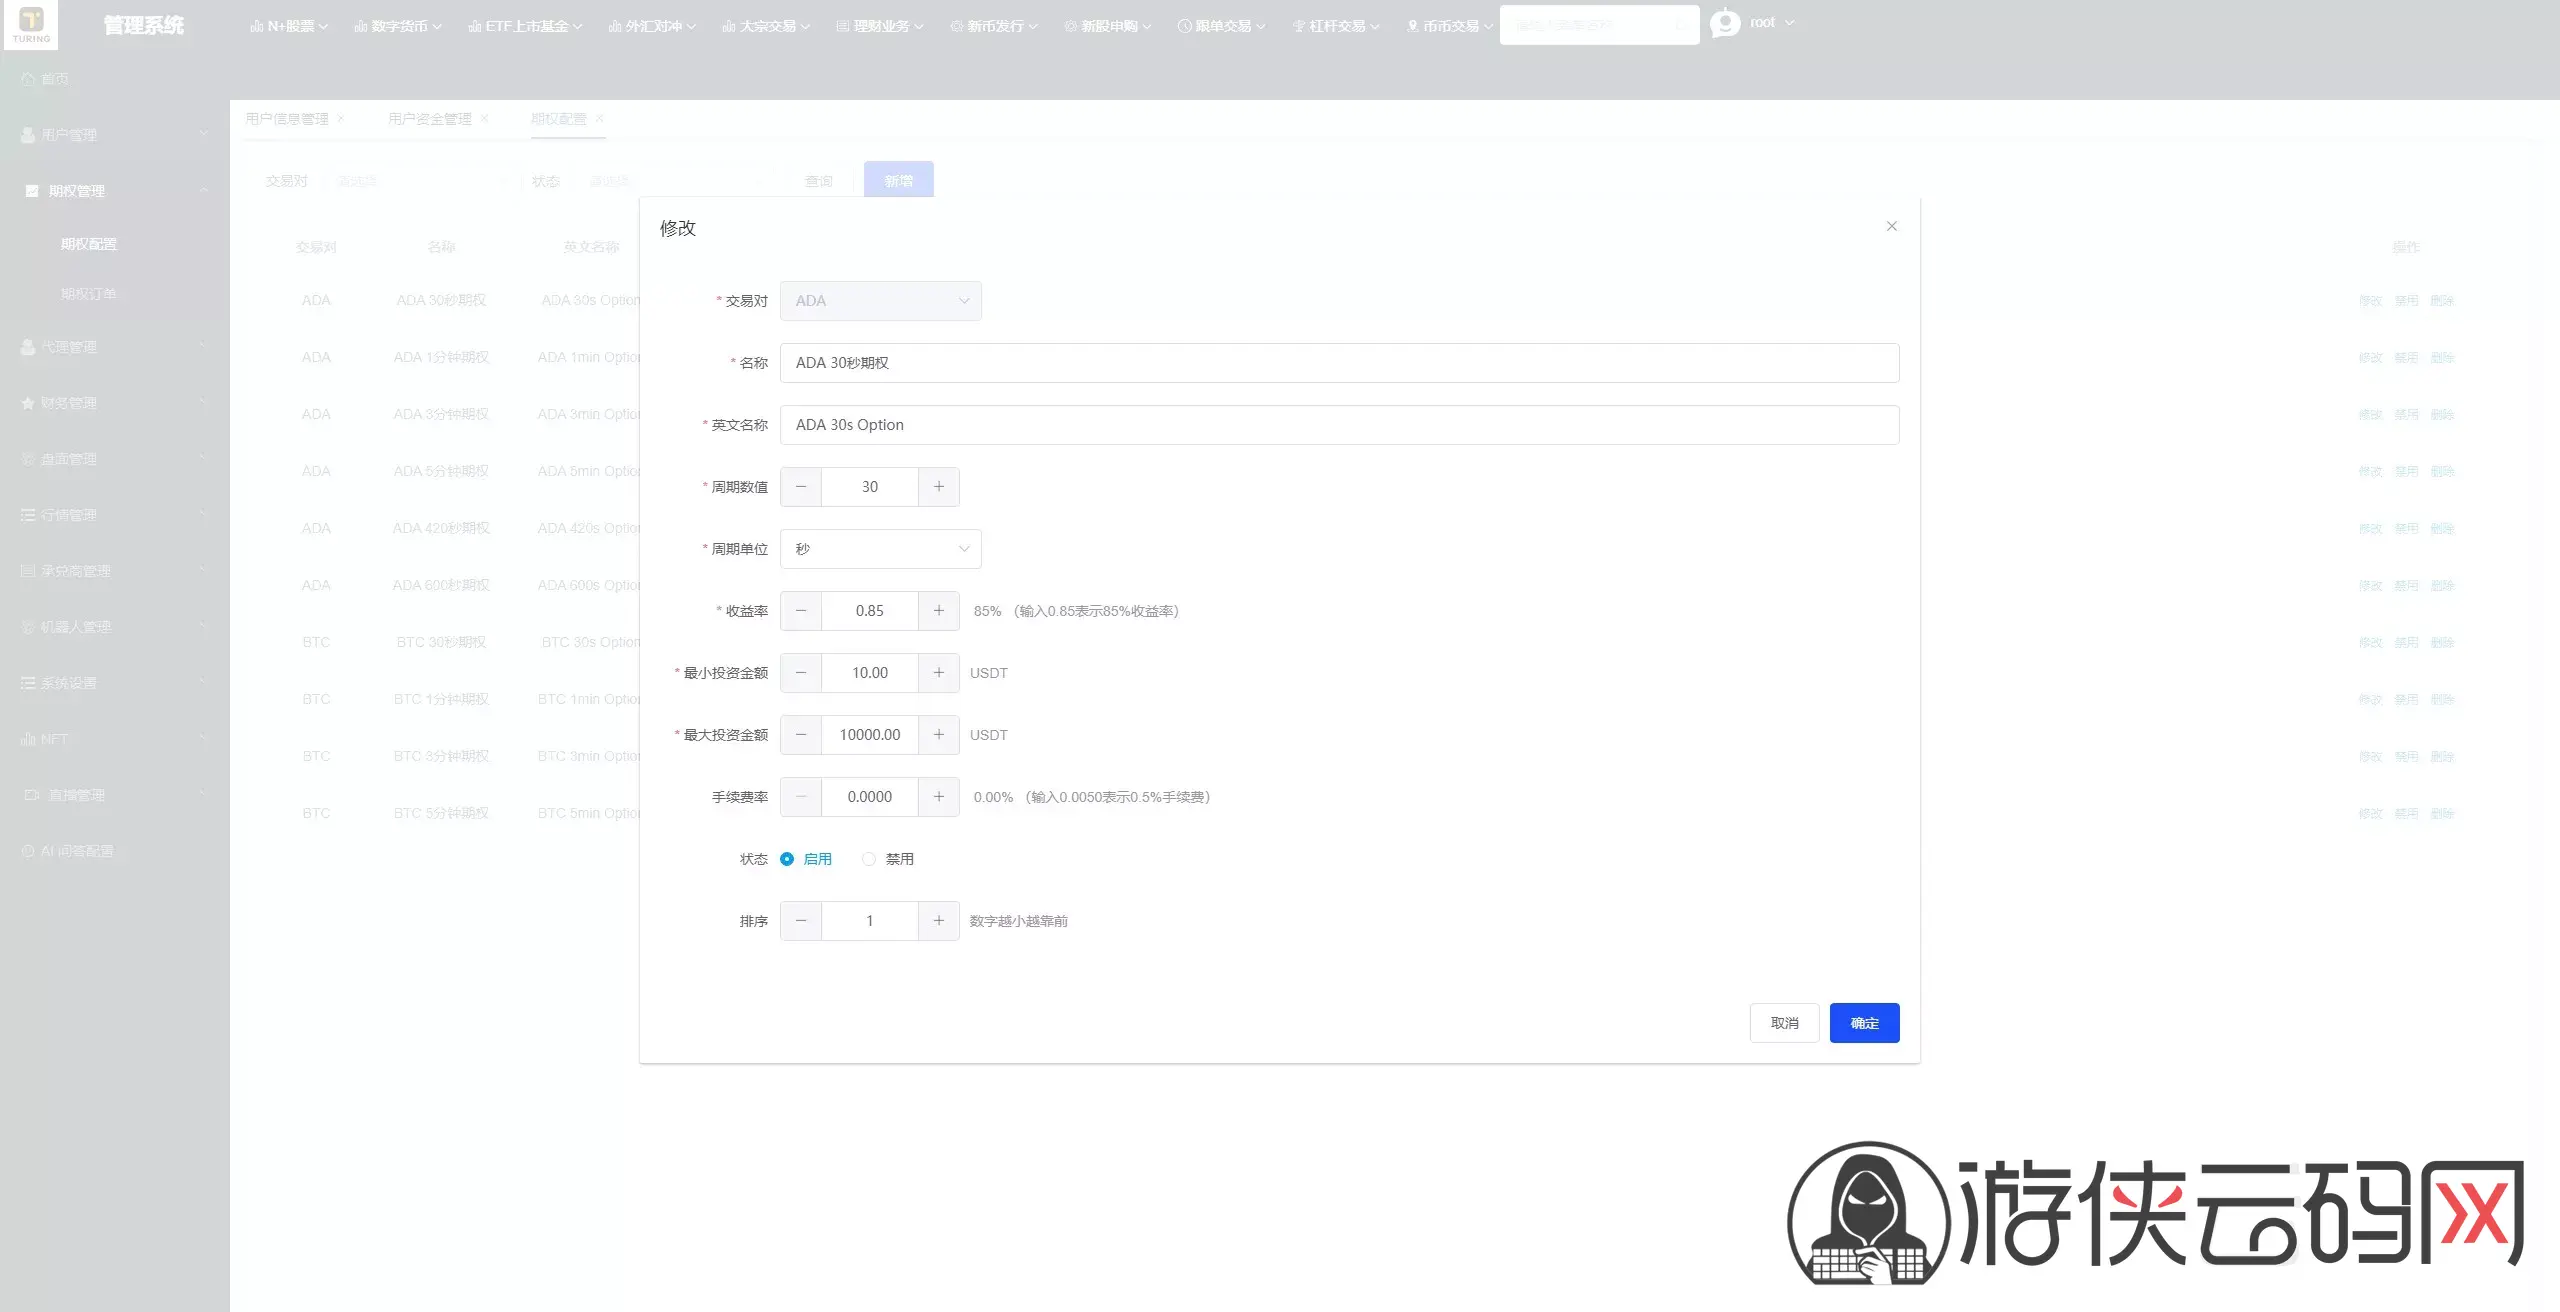Open the 新币发行 top menu
2560x1312 pixels.
point(994,26)
